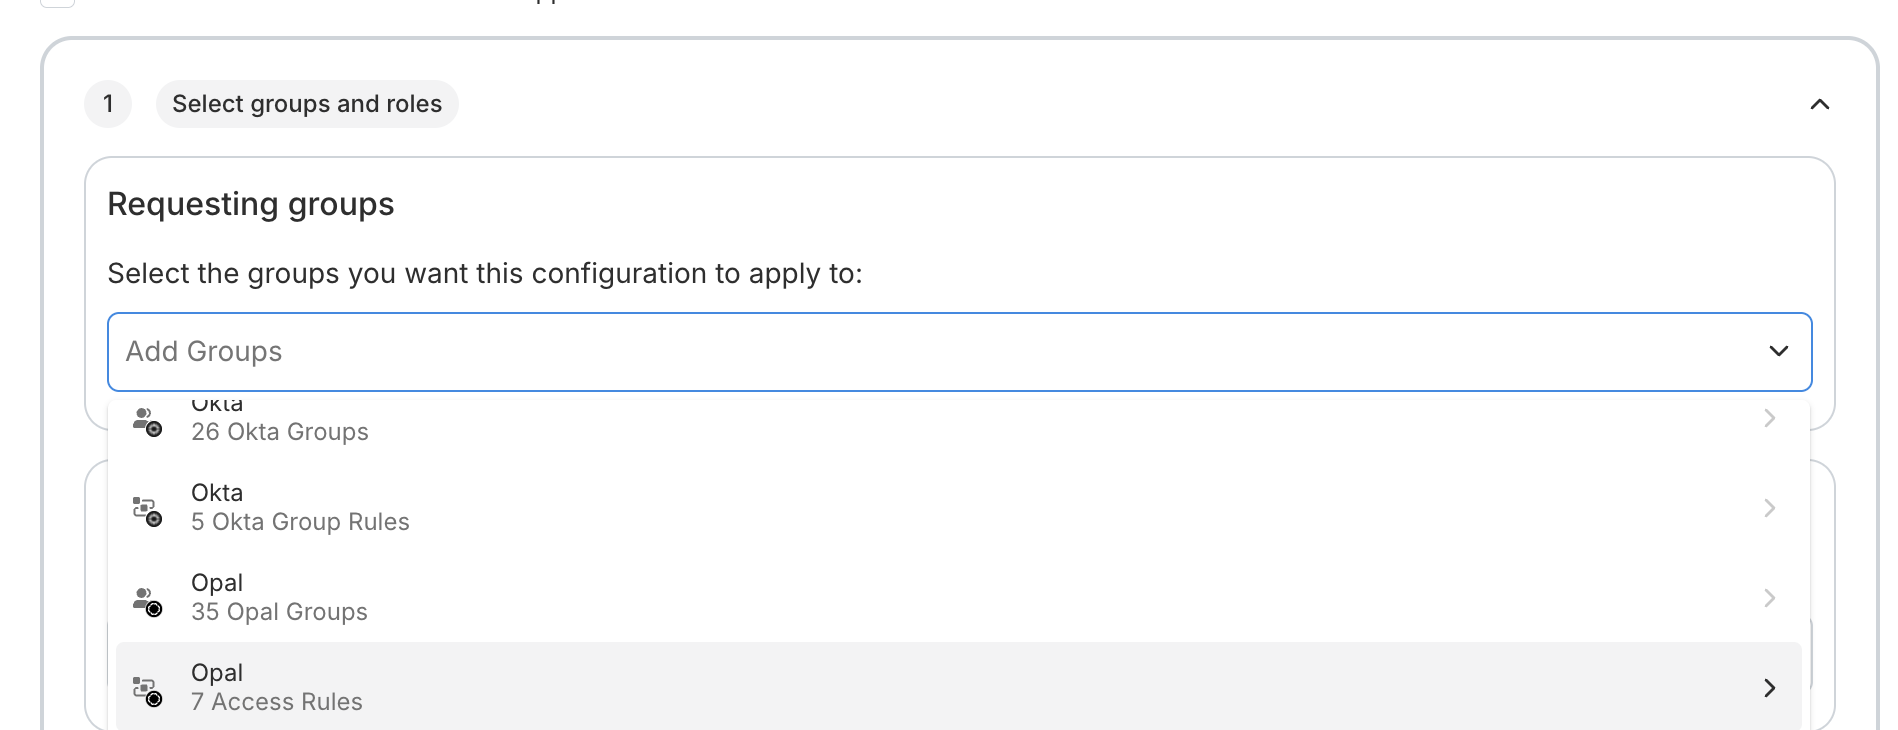Expand the 5 Okta Group Rules entry
The width and height of the screenshot is (1898, 730).
(1769, 508)
